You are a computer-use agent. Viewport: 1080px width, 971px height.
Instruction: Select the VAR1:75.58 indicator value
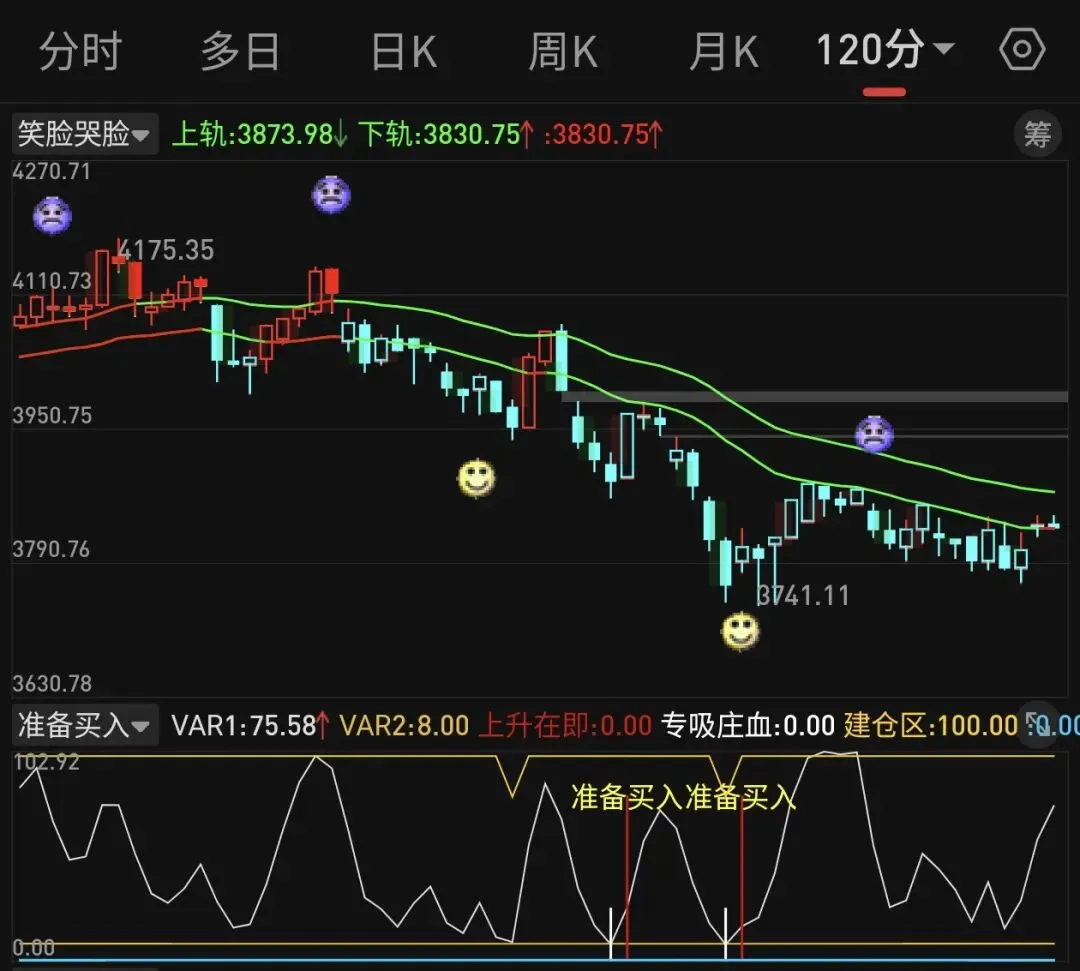click(250, 726)
